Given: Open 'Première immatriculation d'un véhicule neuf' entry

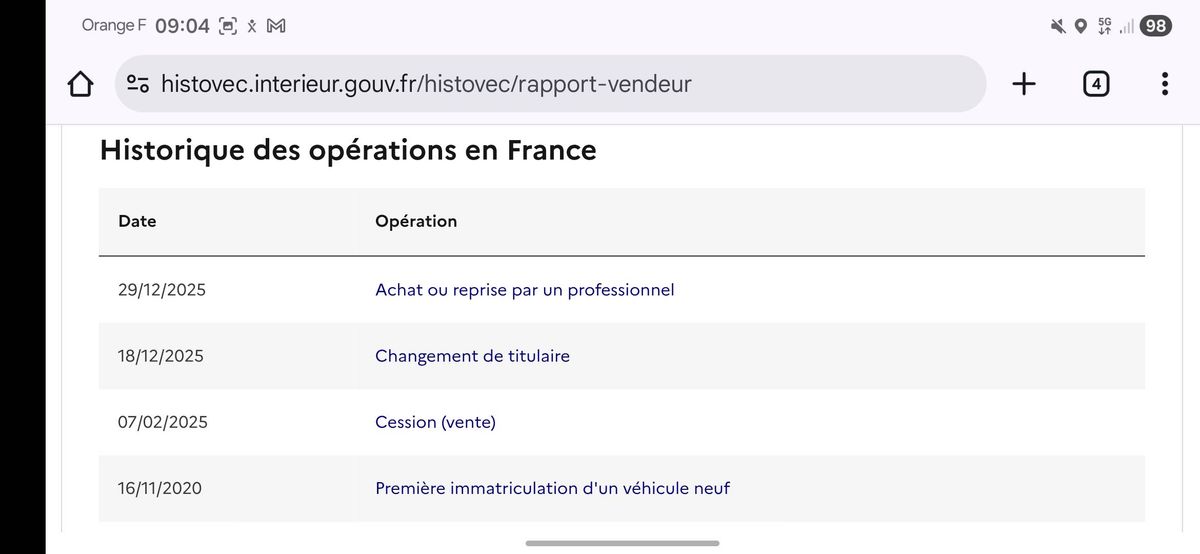Looking at the screenshot, I should [x=552, y=488].
